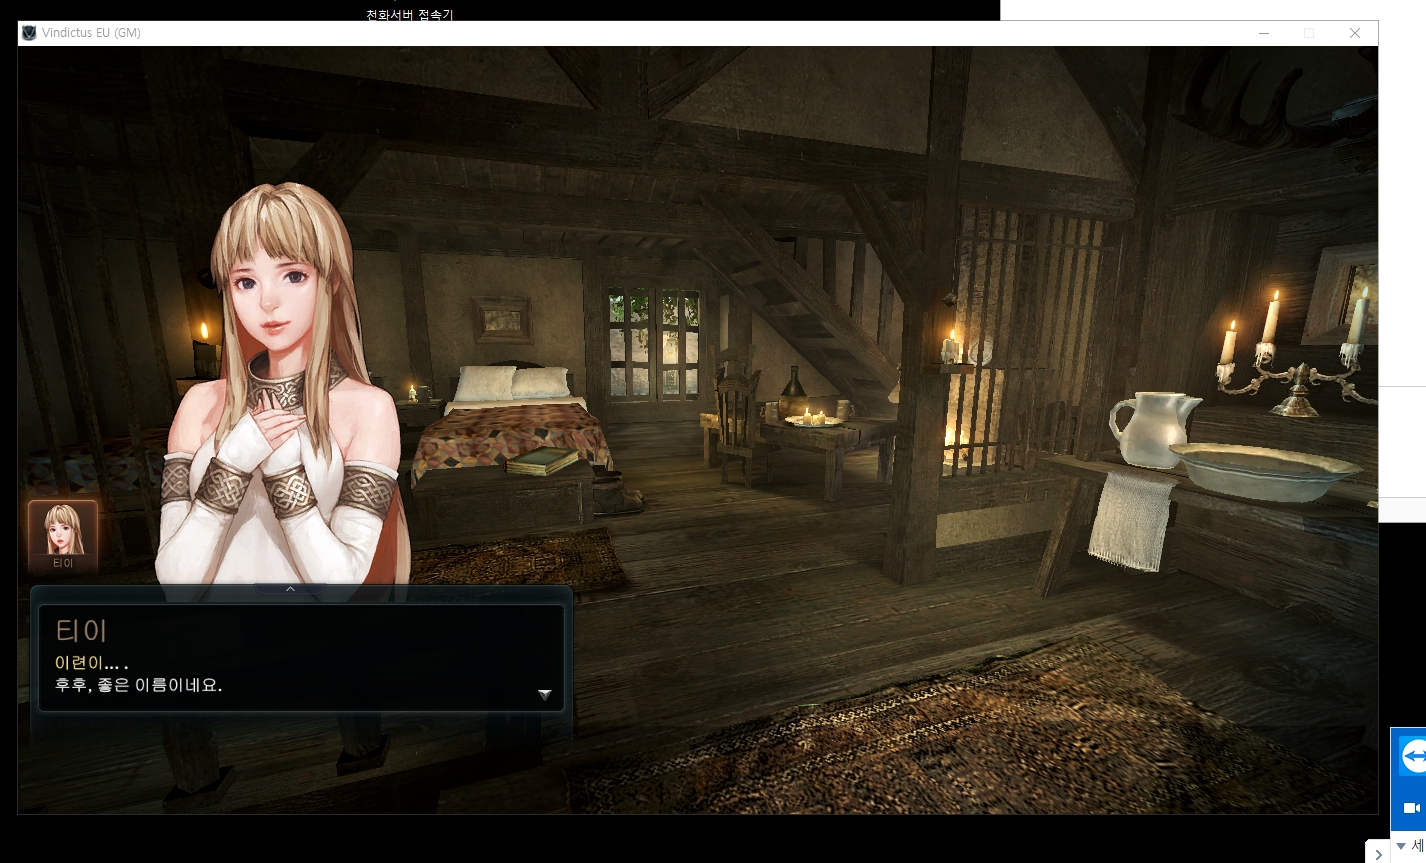The height and width of the screenshot is (863, 1426).
Task: Click the green book on the chest
Action: [x=542, y=461]
